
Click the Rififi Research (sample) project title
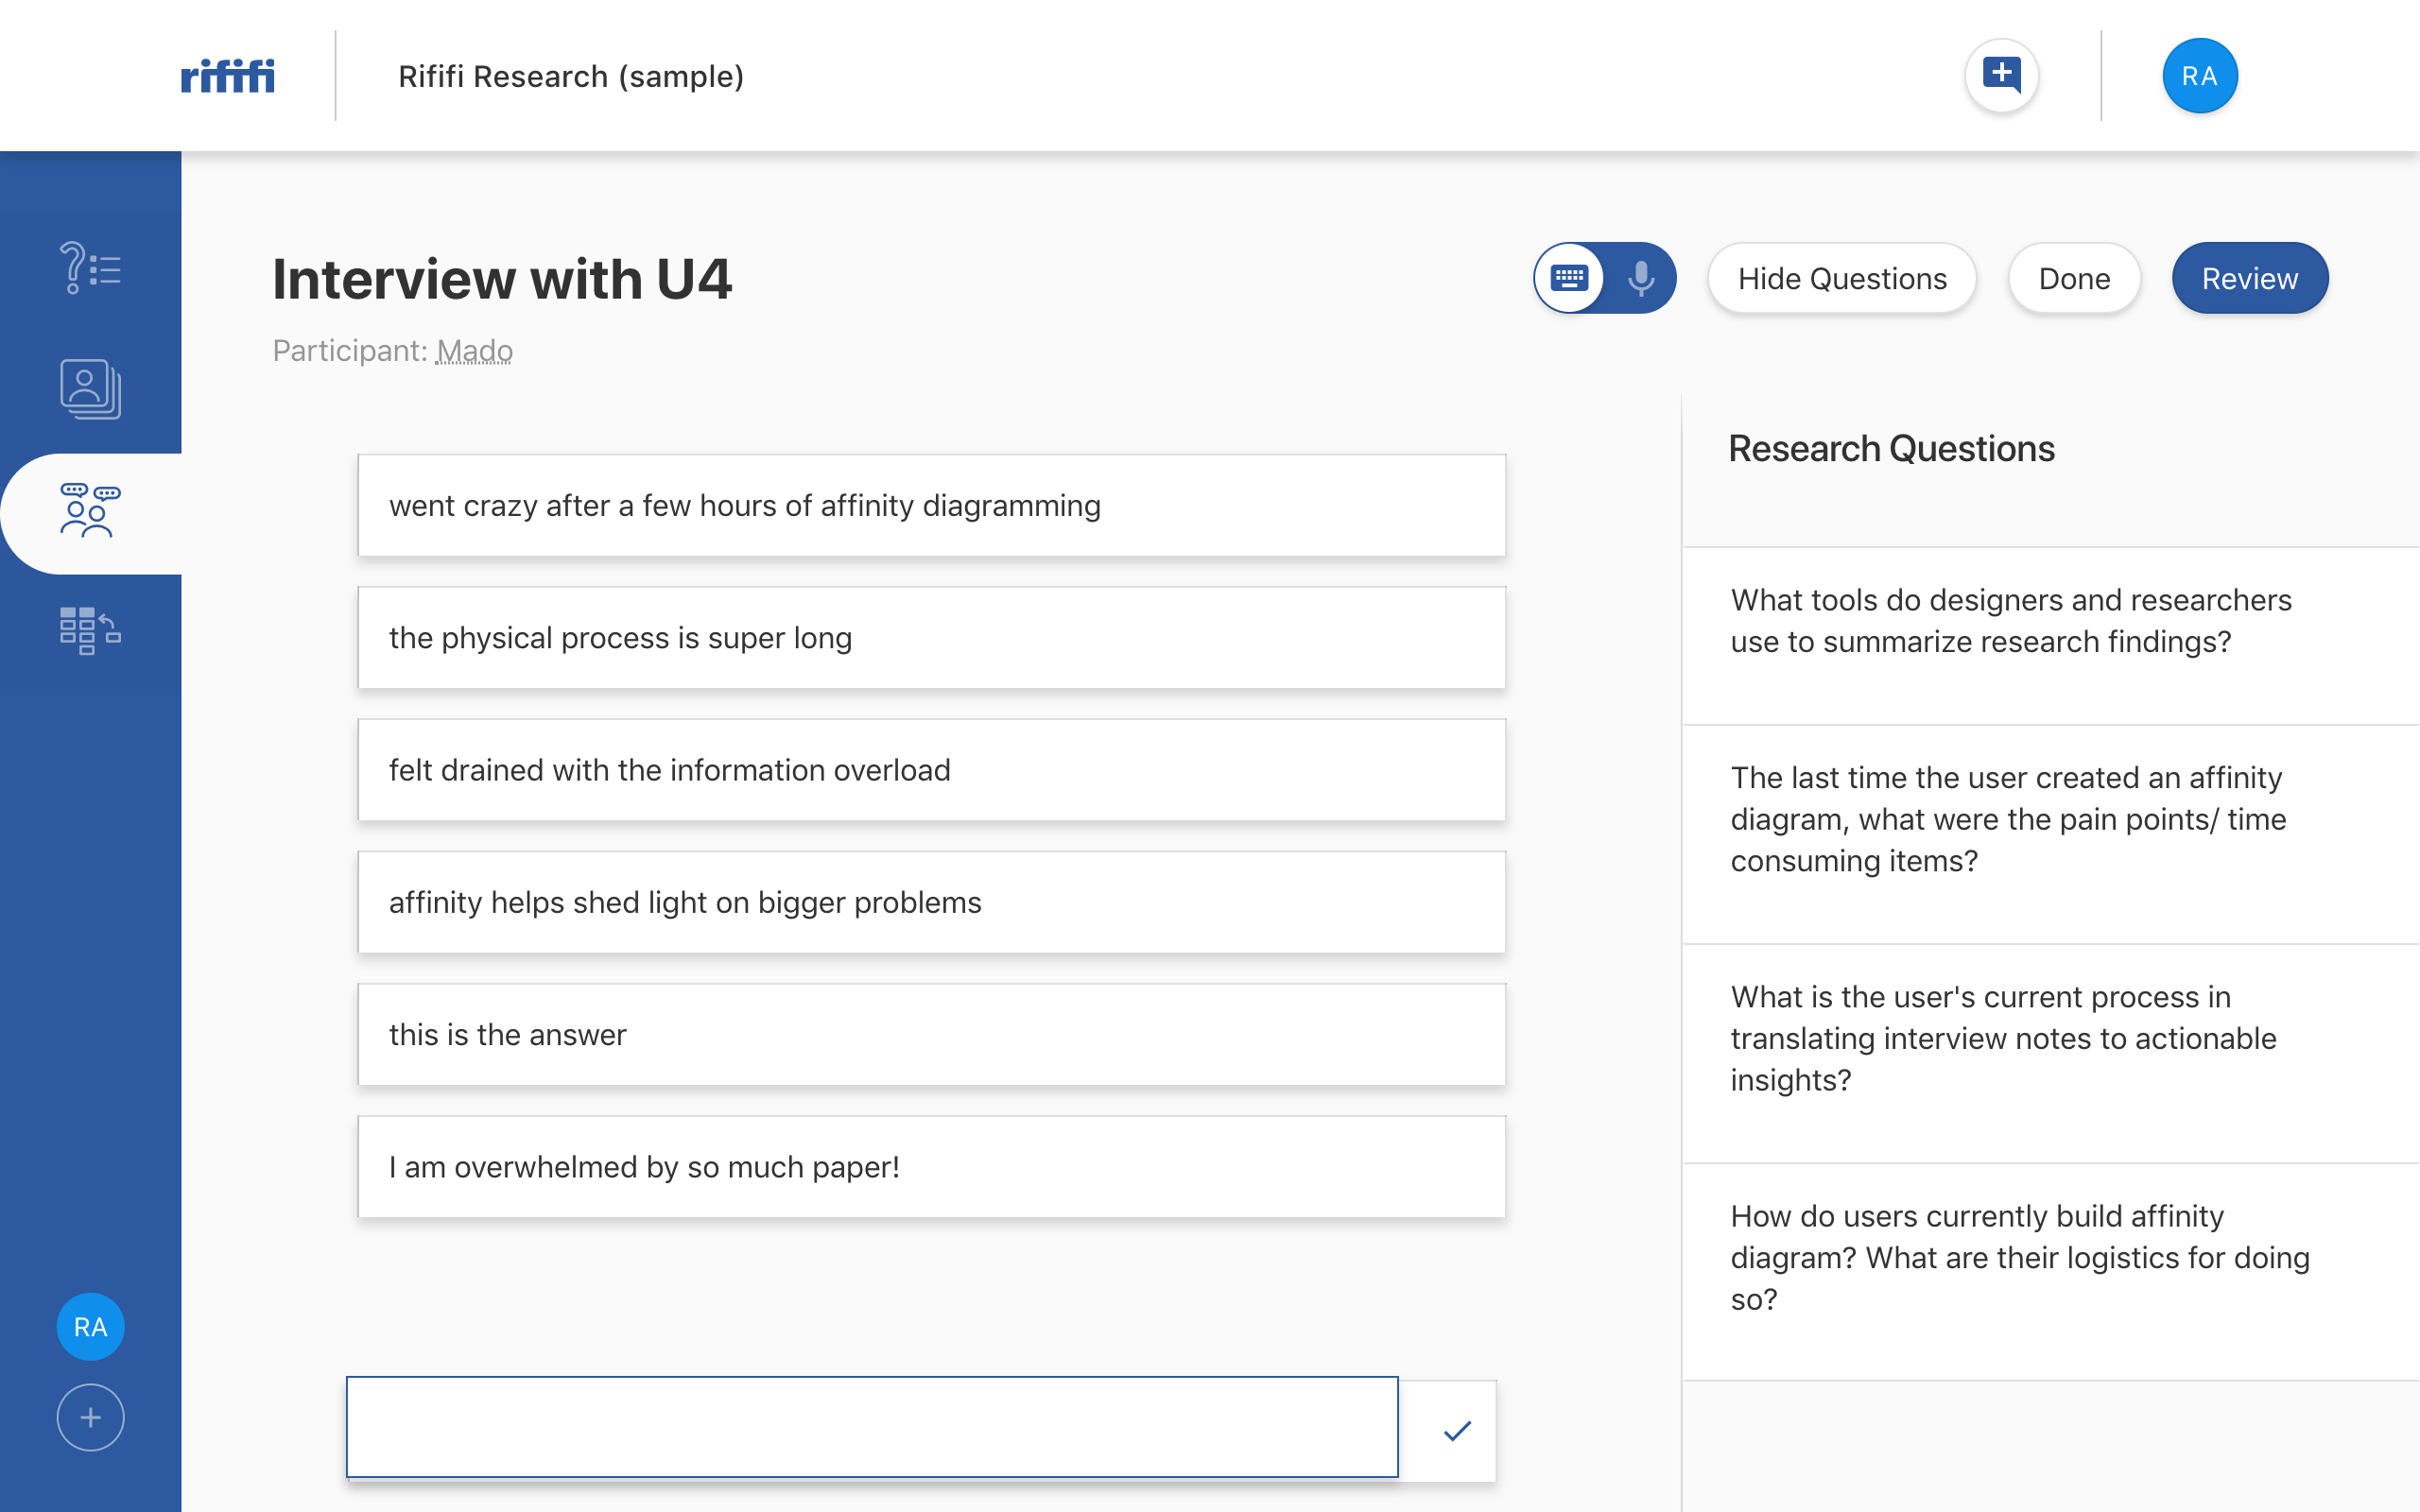[x=570, y=76]
